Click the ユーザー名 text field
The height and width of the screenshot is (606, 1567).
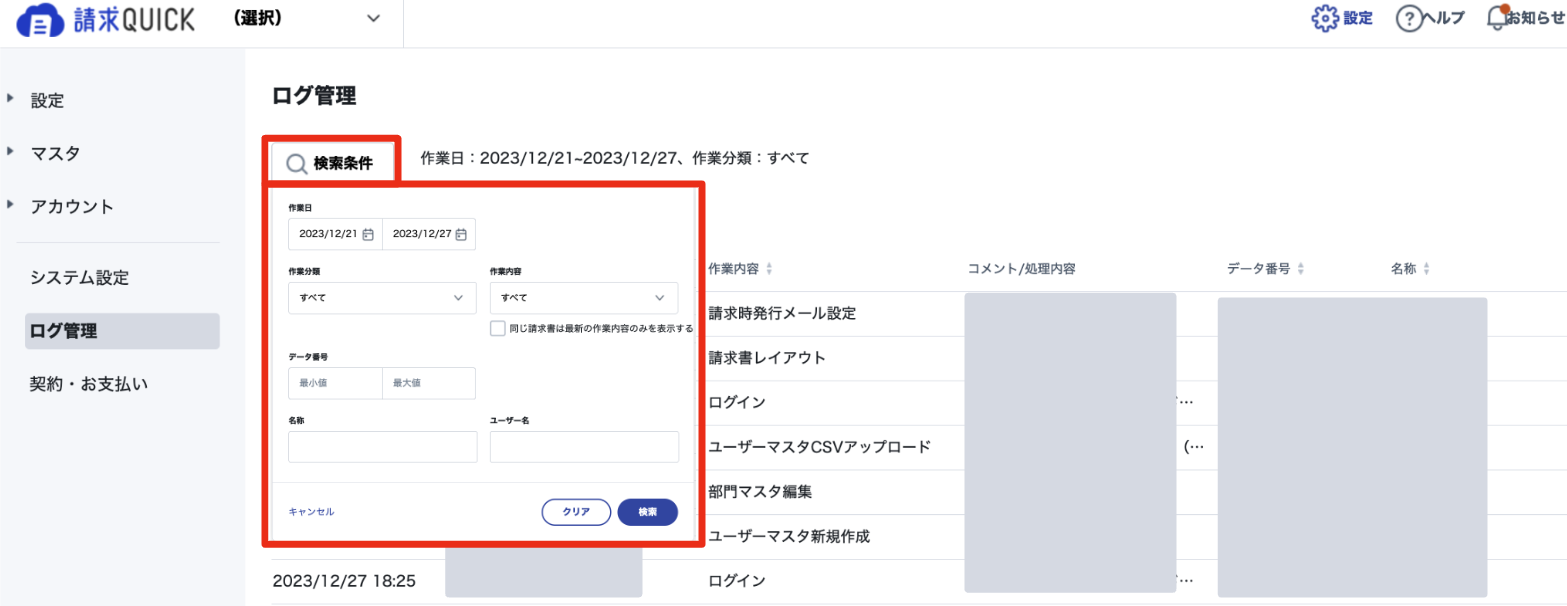[x=584, y=447]
